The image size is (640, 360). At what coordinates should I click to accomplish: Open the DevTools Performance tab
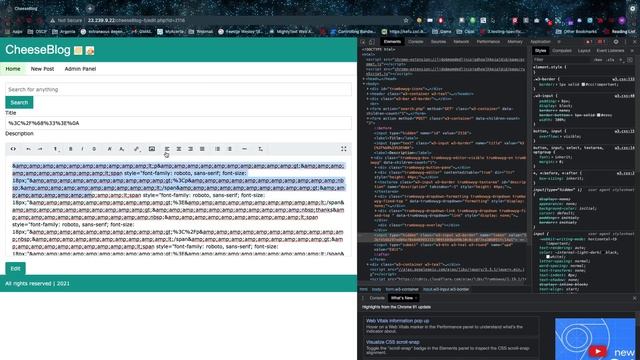(488, 42)
